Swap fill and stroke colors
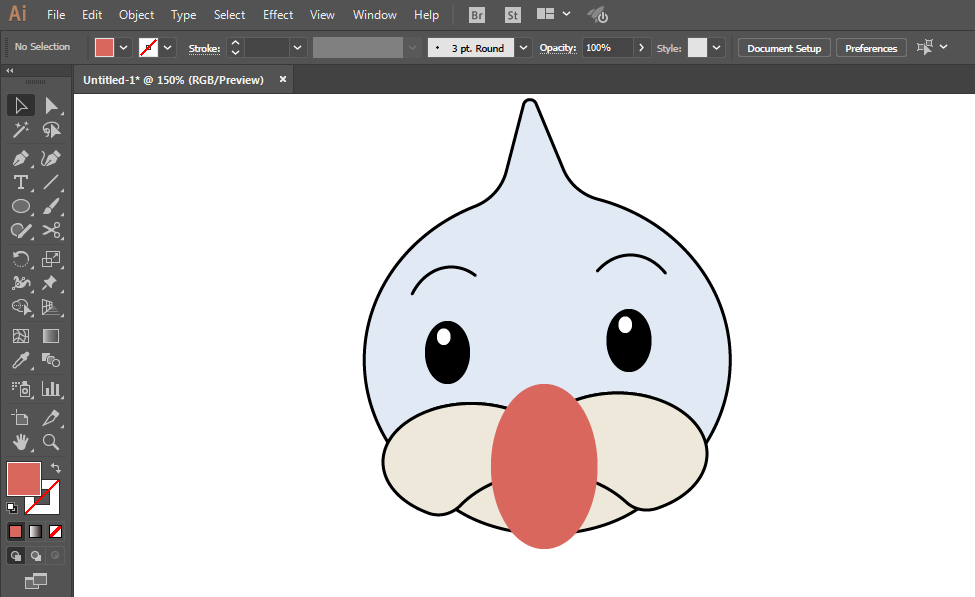Screen dimensions: 975x597 pyautogui.click(x=57, y=467)
